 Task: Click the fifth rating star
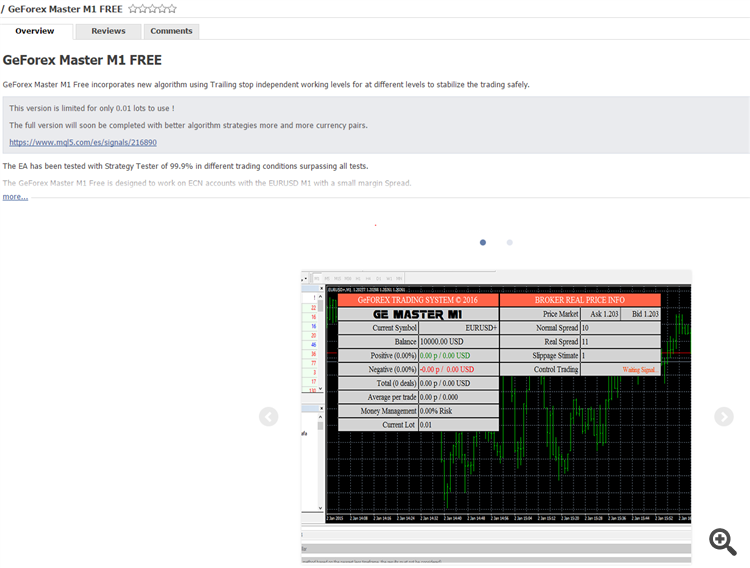coord(172,9)
